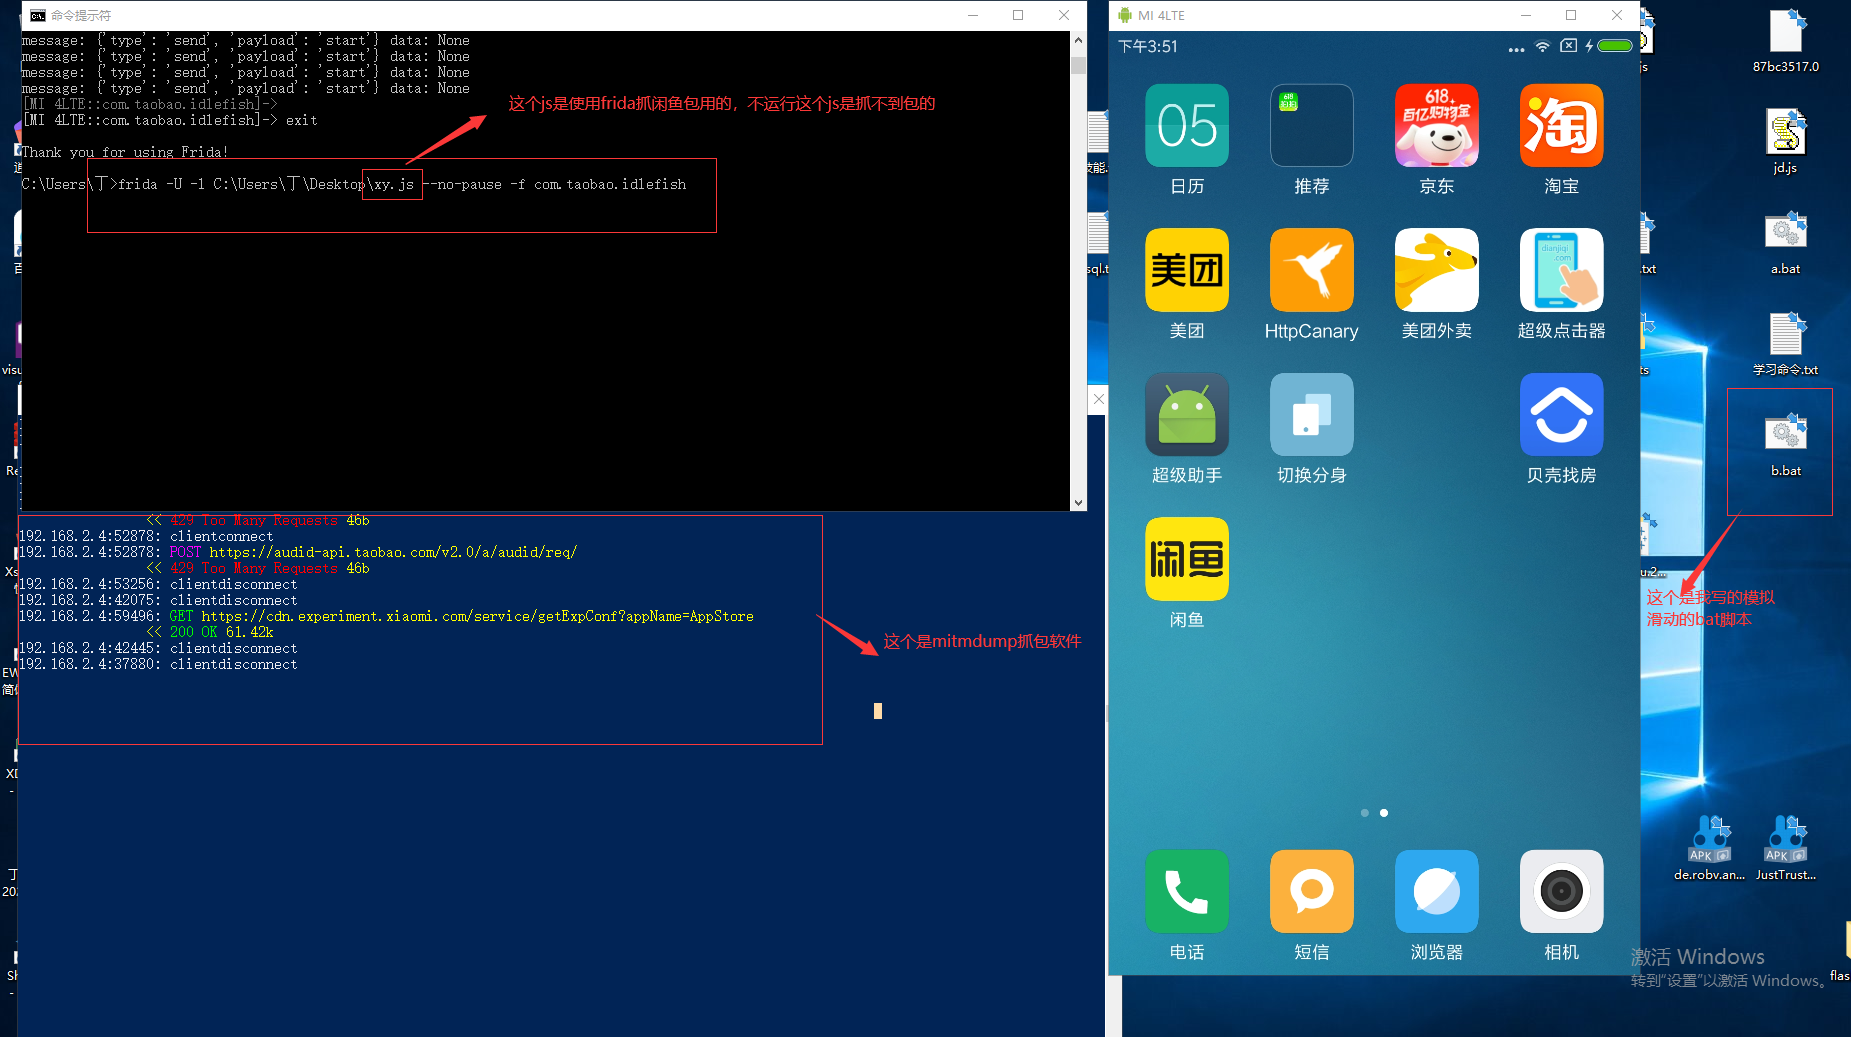Open the 日历 calendar app on the phone
Viewport: 1851px width, 1037px height.
[1186, 125]
